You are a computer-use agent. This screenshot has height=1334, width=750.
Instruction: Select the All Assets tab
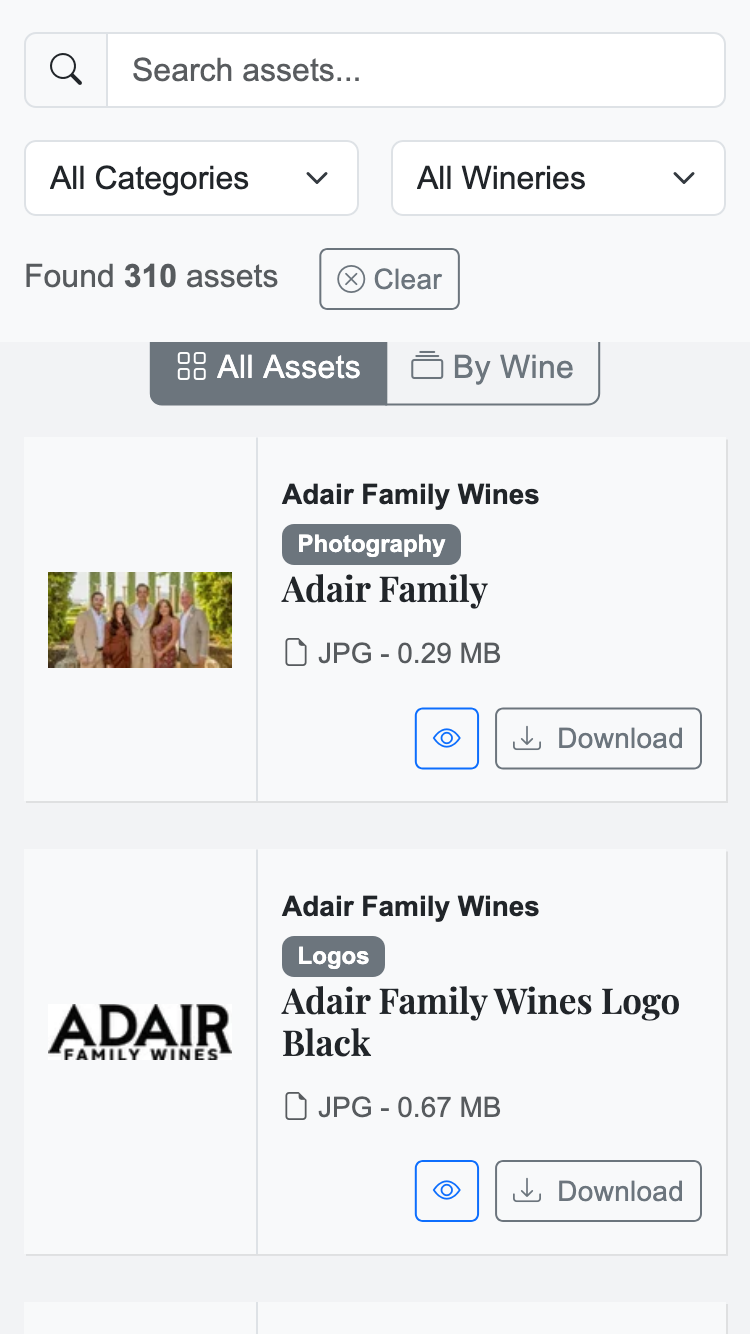coord(267,367)
